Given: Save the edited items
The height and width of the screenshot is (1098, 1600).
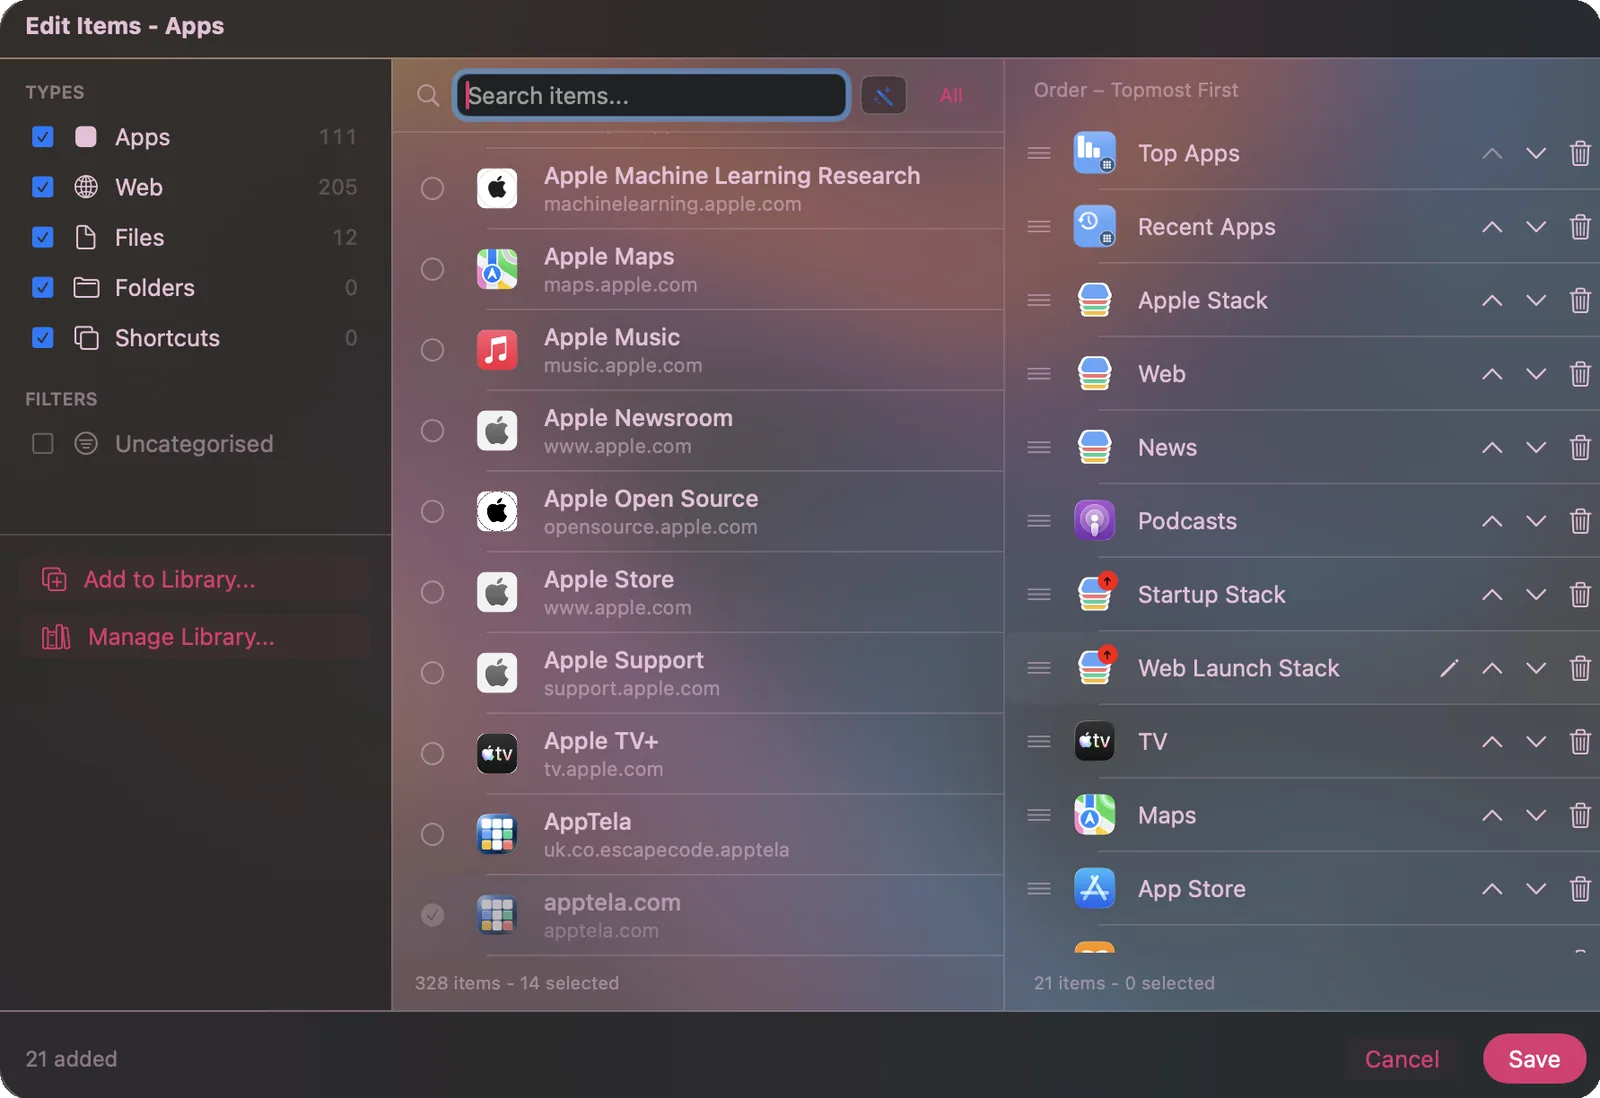Looking at the screenshot, I should click(x=1534, y=1059).
